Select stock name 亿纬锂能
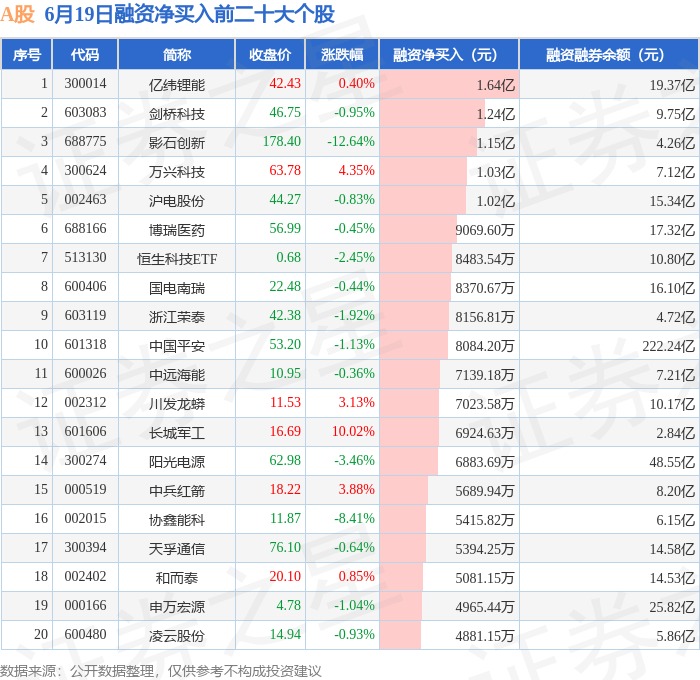 pyautogui.click(x=177, y=84)
